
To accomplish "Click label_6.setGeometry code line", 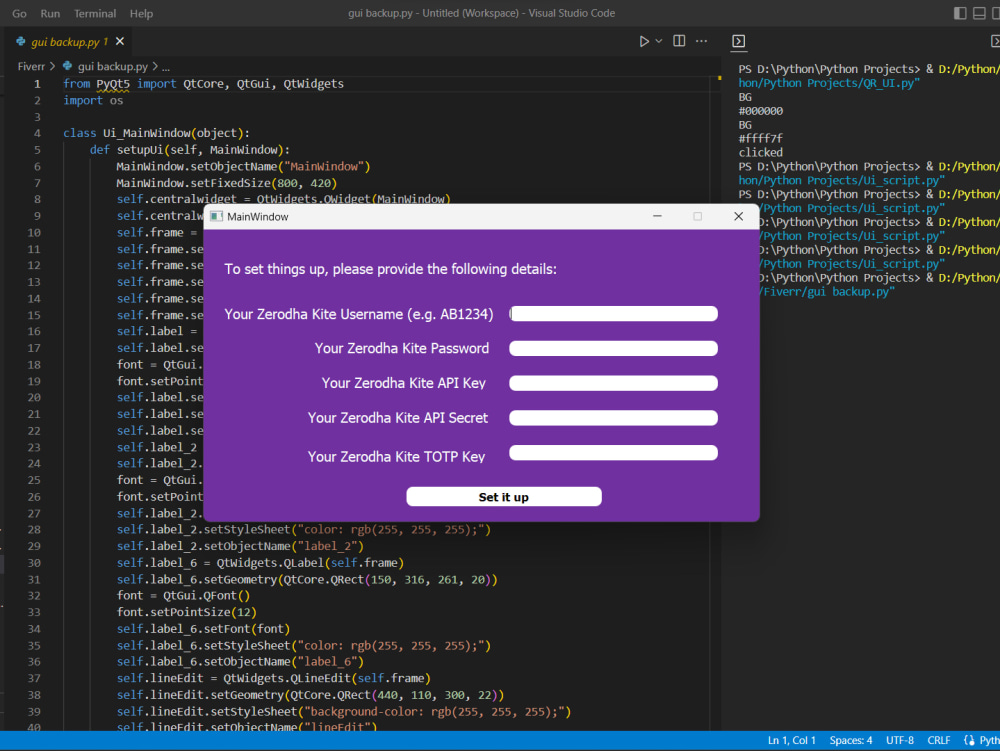I will click(x=307, y=580).
